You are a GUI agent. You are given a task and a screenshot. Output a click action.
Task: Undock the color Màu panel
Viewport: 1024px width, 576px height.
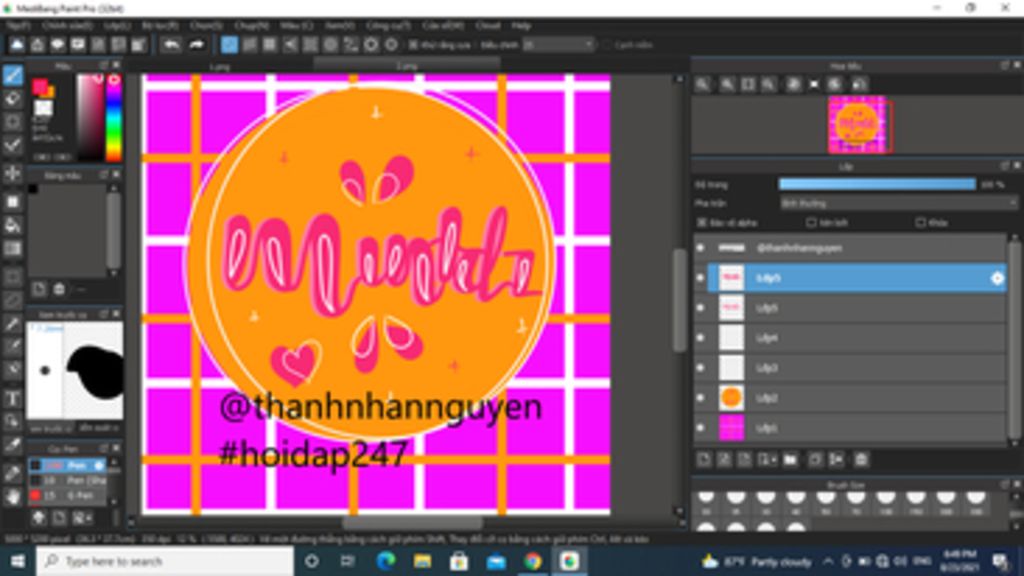tap(104, 65)
